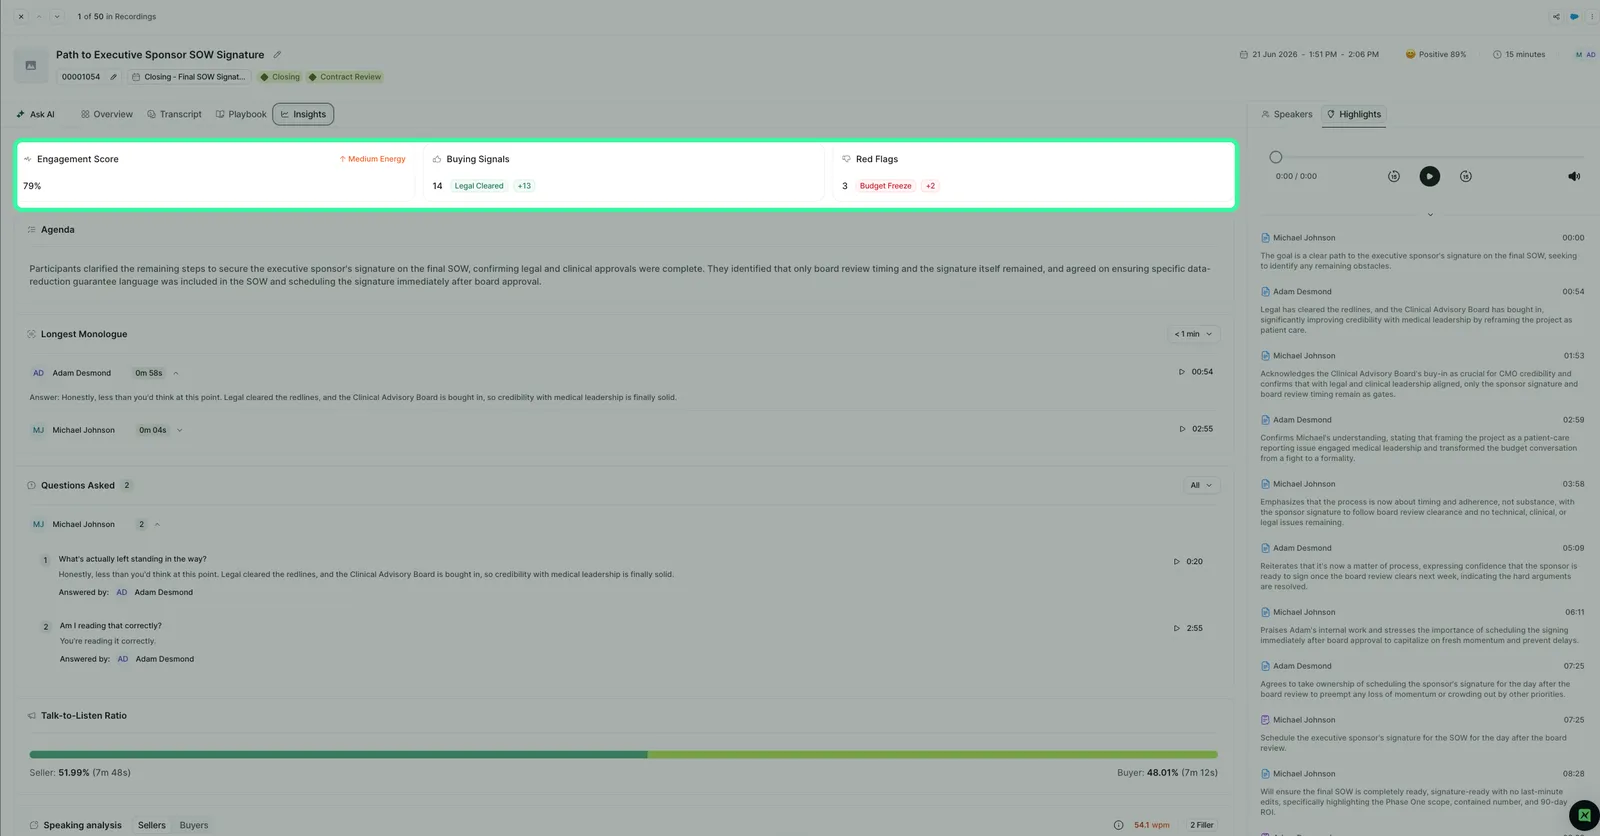Click the AD participant avatar in the header
Viewport: 1600px width, 836px height.
1591,55
